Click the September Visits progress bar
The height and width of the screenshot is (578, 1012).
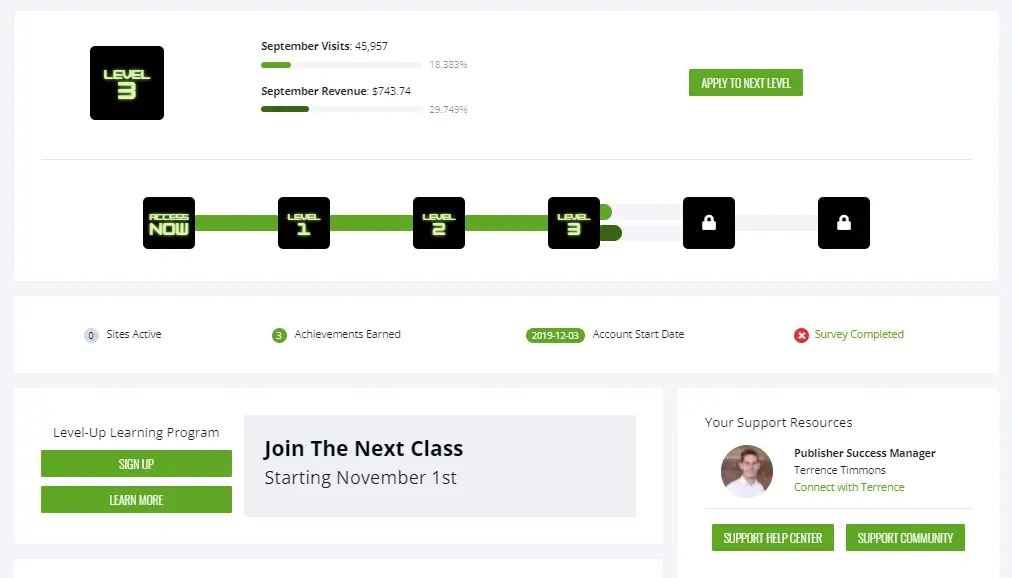[341, 65]
